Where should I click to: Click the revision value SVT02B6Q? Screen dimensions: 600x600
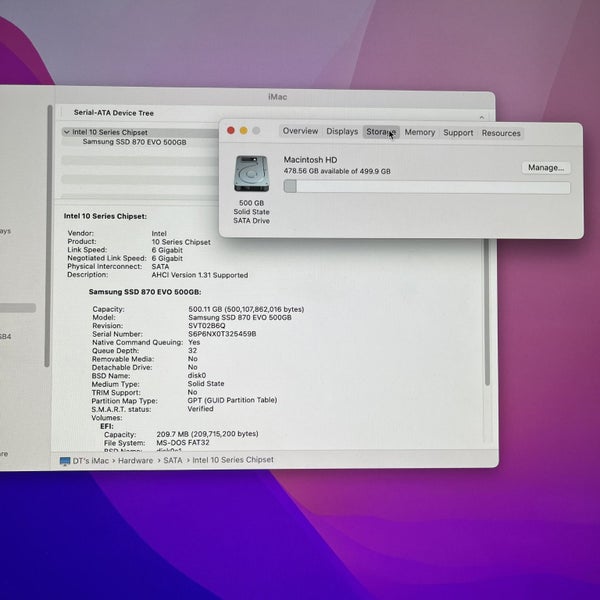point(207,326)
